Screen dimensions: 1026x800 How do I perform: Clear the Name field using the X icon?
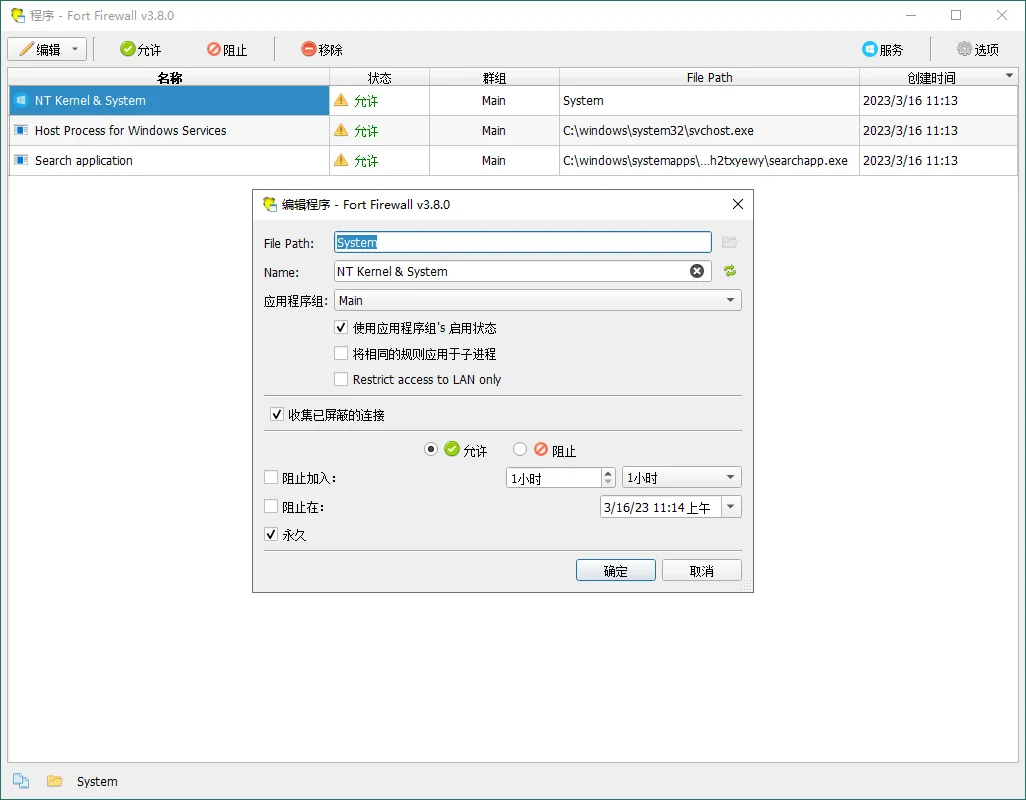coord(697,271)
